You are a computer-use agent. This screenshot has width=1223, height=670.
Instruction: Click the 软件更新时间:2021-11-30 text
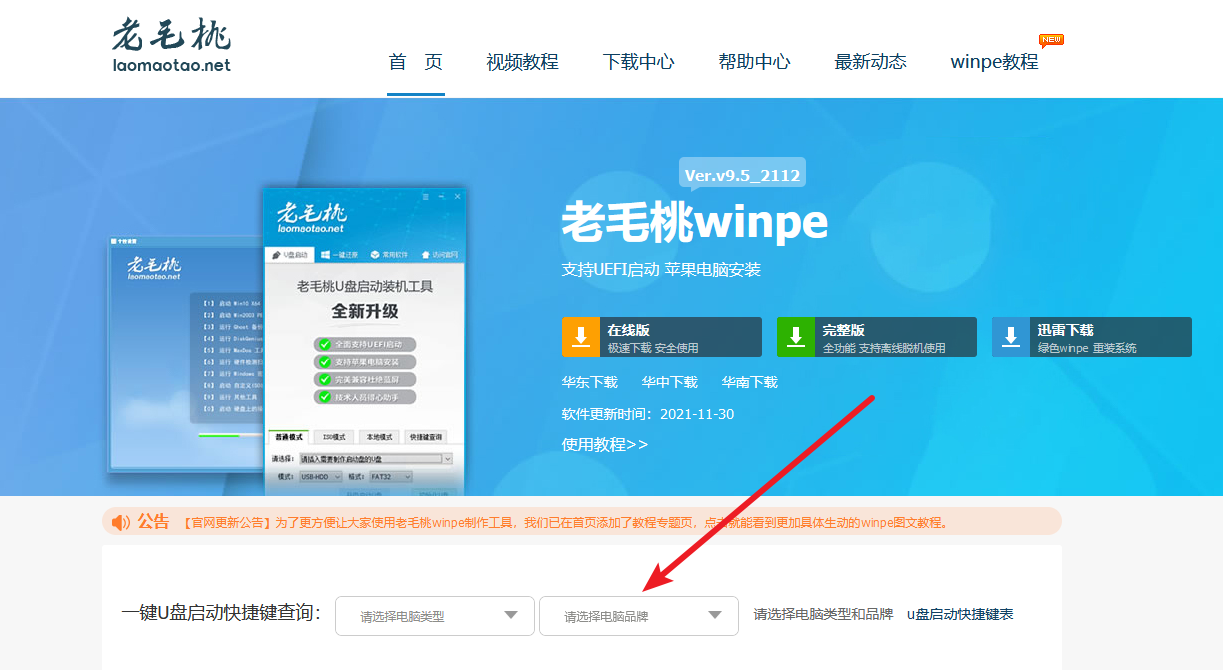(648, 414)
